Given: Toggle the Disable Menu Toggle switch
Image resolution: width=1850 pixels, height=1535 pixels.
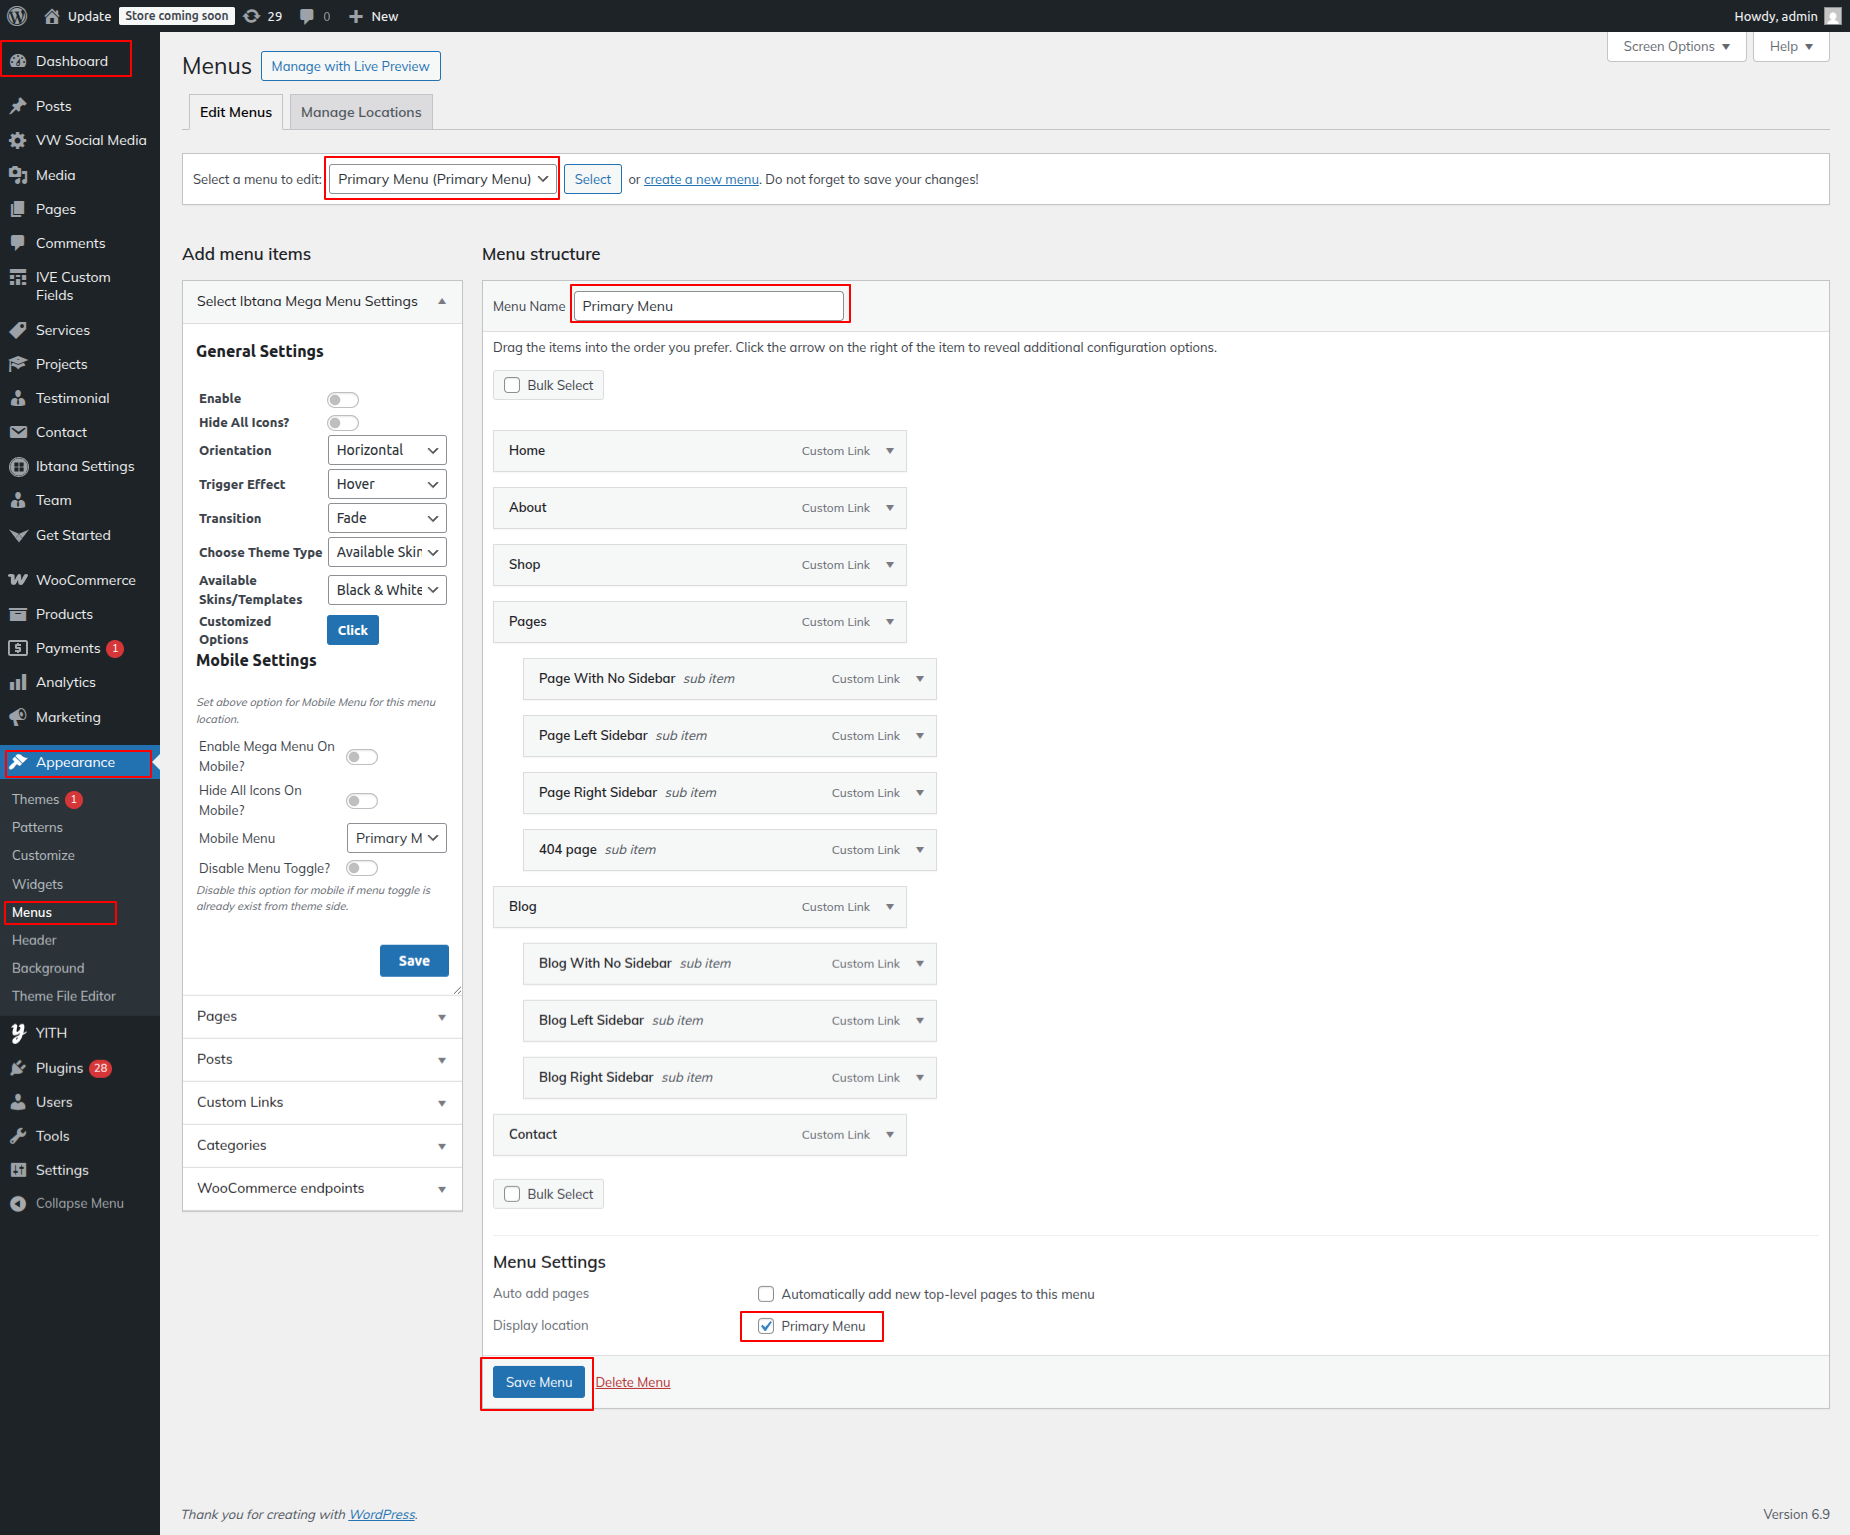Looking at the screenshot, I should point(362,868).
